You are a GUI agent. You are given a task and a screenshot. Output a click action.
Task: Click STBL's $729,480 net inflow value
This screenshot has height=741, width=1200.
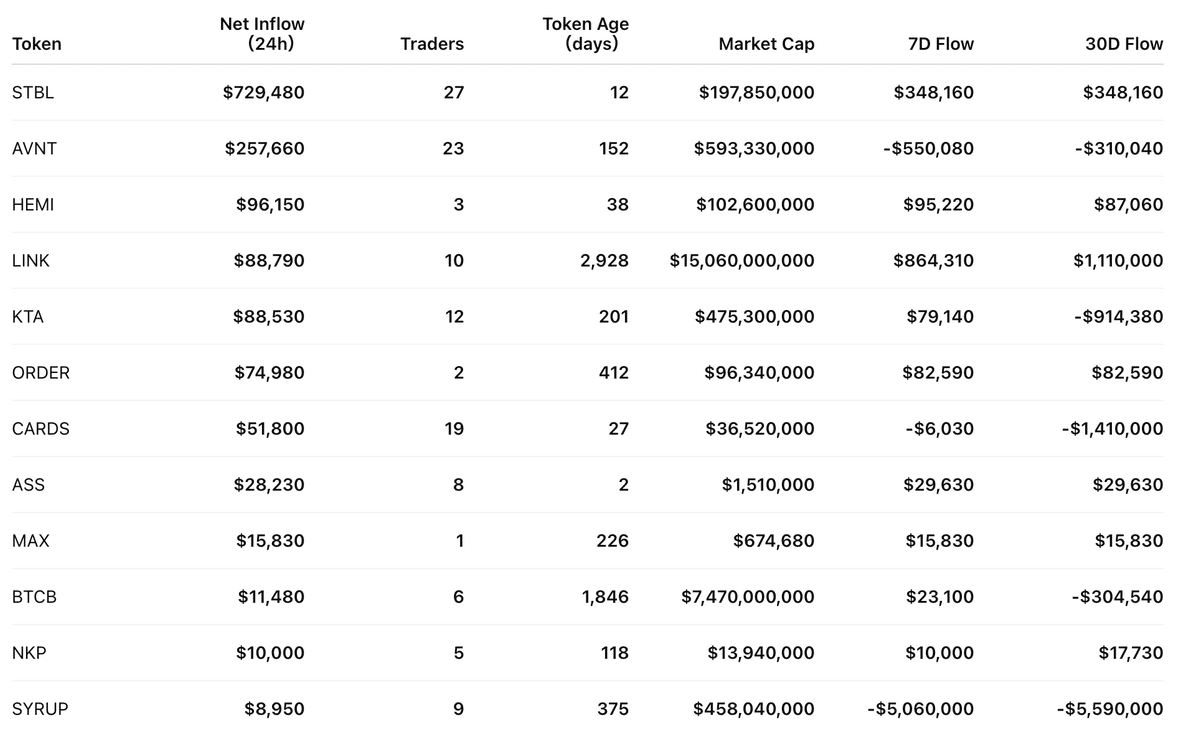click(x=264, y=93)
